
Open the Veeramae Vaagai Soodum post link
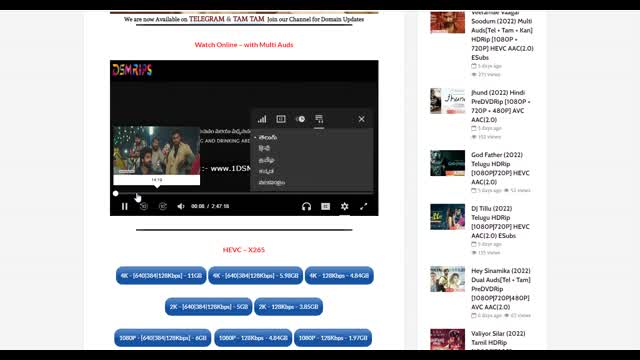click(x=502, y=37)
